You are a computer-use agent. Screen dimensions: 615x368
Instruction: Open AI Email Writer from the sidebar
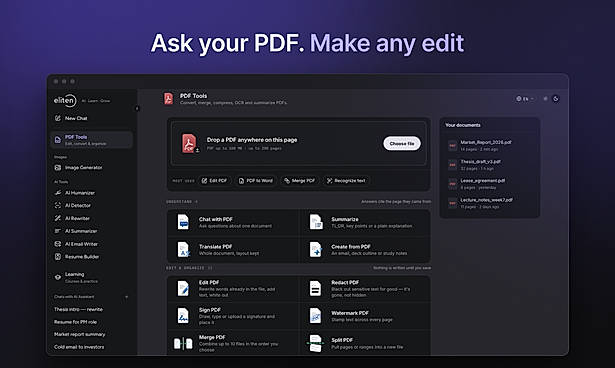(x=92, y=244)
